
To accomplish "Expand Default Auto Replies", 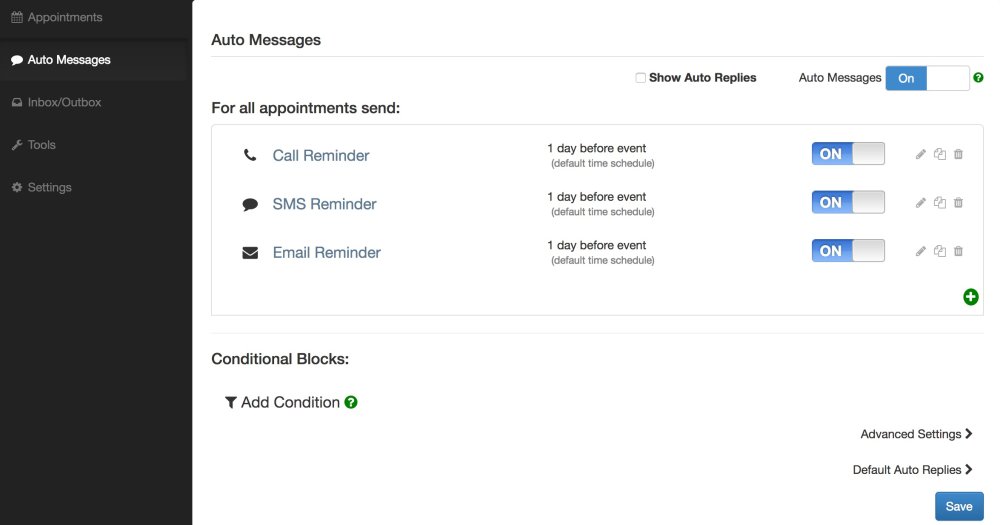I will pos(912,470).
